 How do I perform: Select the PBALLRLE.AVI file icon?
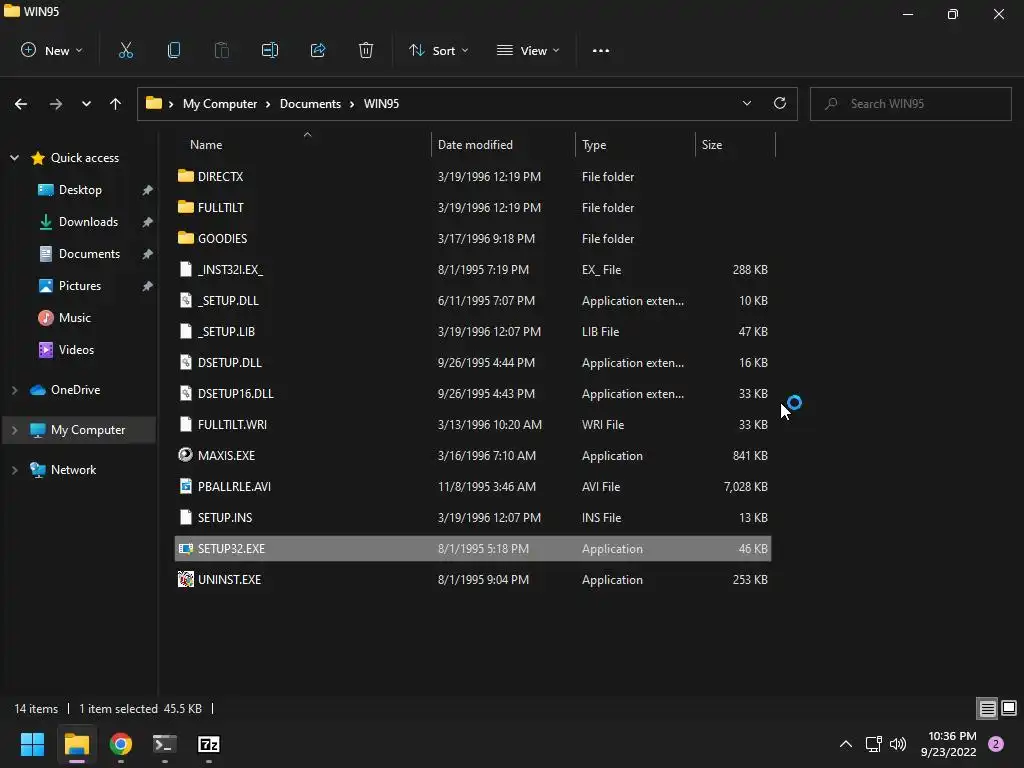pos(185,486)
